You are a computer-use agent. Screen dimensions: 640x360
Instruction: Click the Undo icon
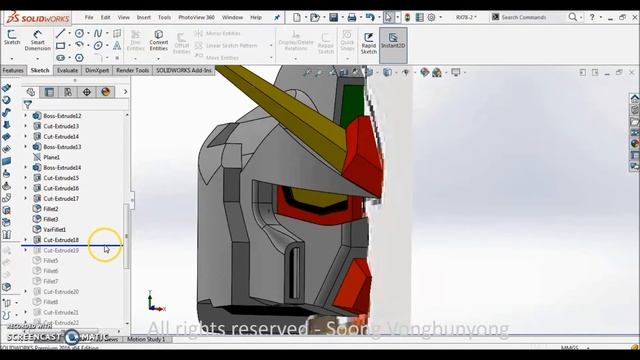click(x=370, y=17)
